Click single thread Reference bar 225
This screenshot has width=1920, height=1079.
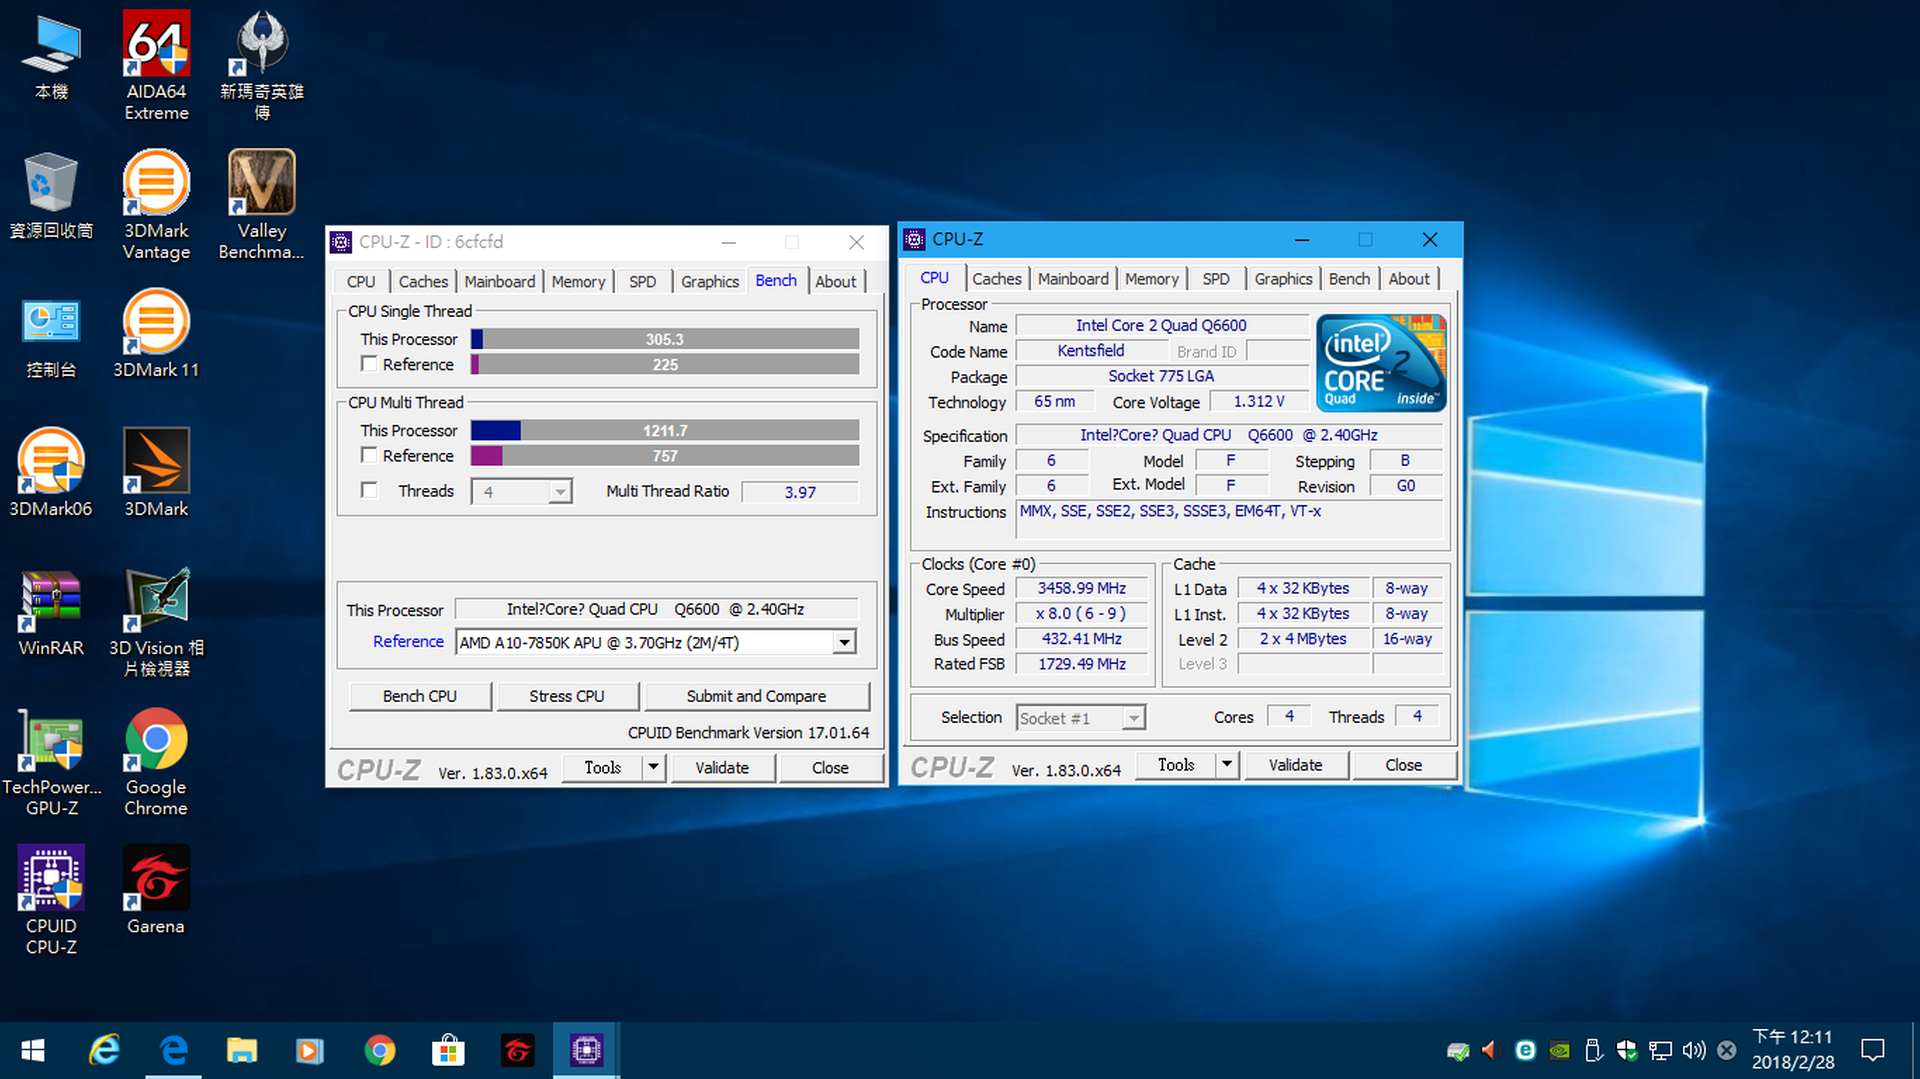tap(665, 364)
